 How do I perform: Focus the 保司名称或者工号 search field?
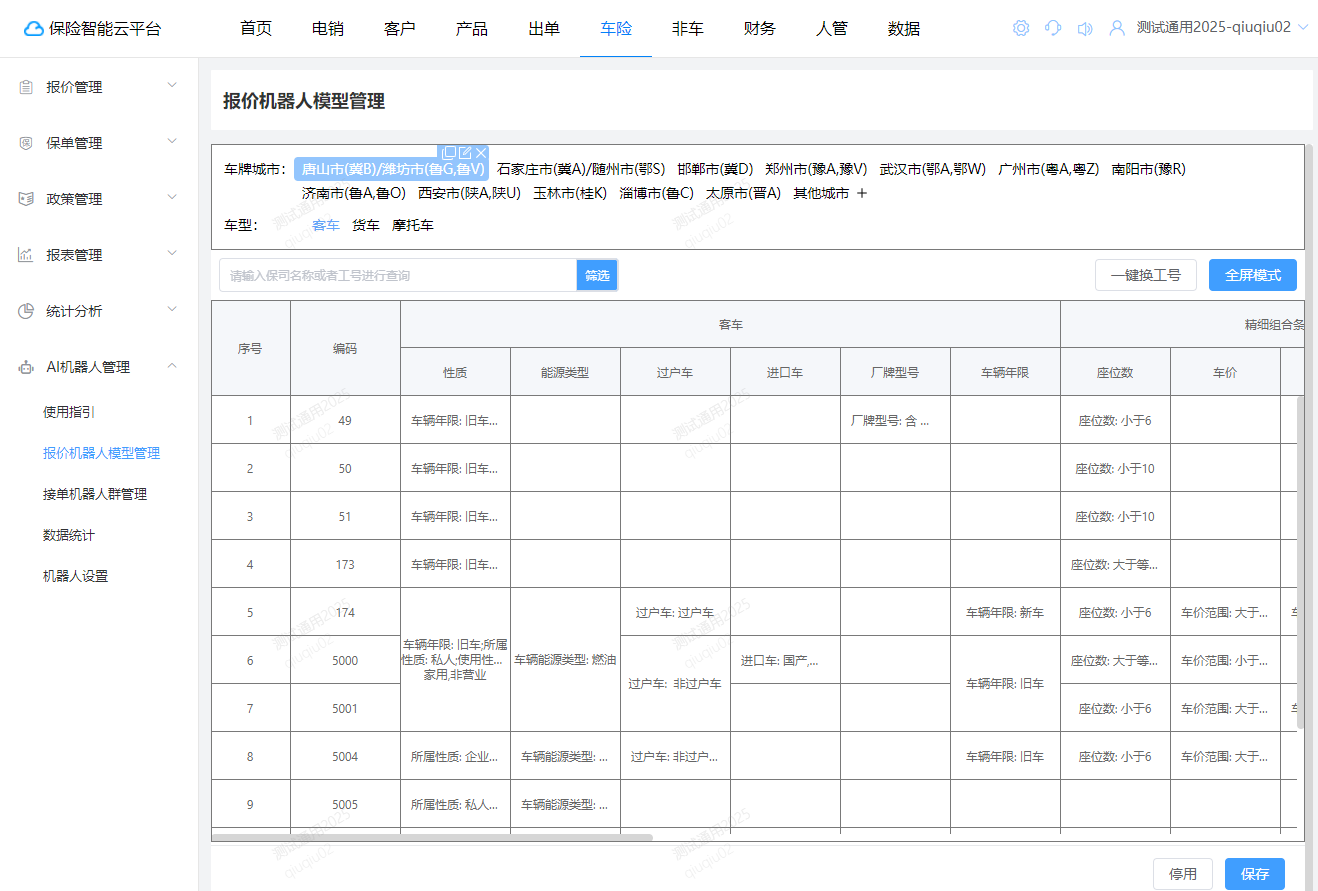tap(398, 275)
